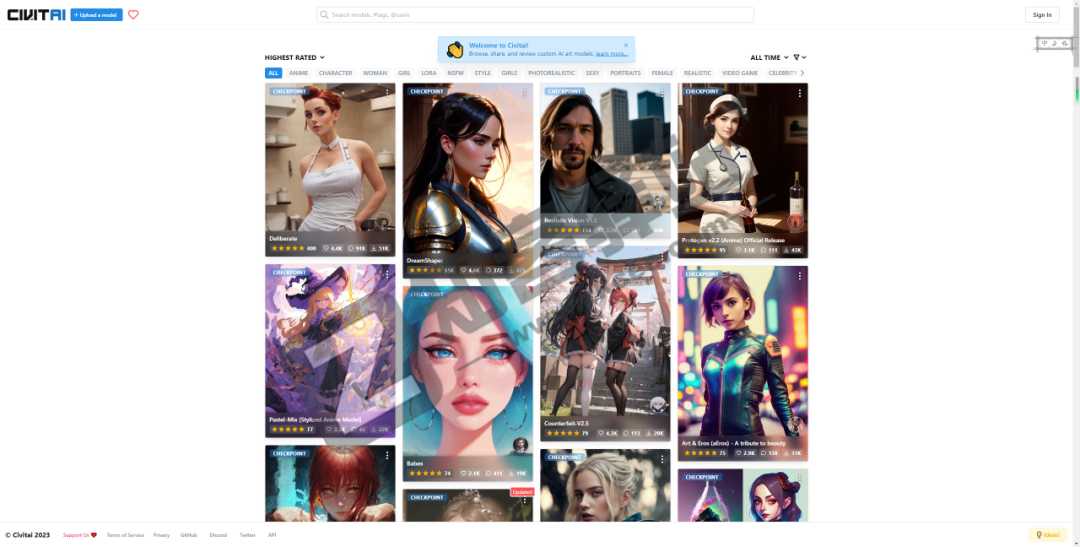The image size is (1080, 547).
Task: Toggle the PHOTOREALISTIC category filter chip
Action: click(551, 73)
